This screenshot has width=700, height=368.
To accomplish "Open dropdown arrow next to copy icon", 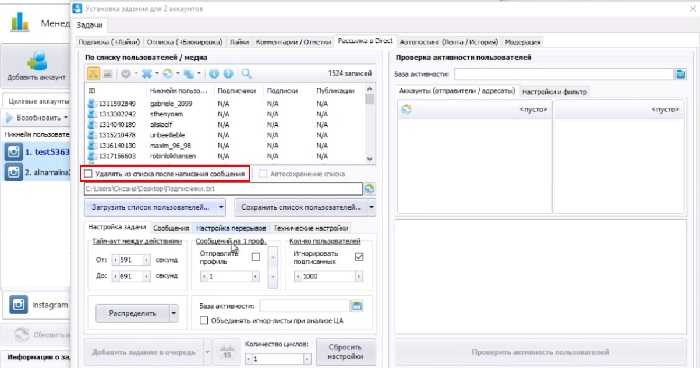I will (198, 74).
